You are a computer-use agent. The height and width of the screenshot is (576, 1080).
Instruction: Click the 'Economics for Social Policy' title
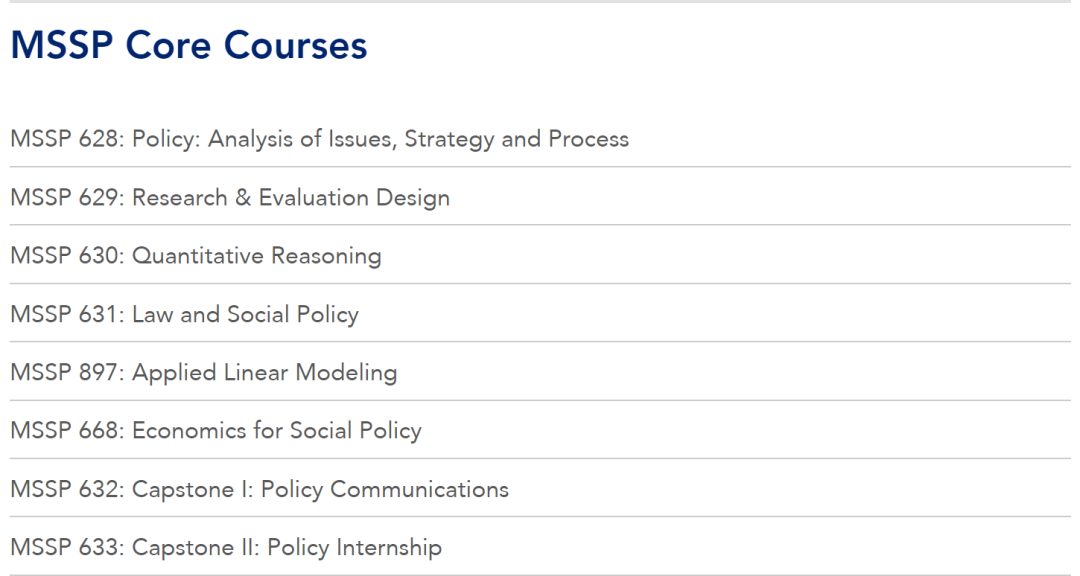[277, 431]
